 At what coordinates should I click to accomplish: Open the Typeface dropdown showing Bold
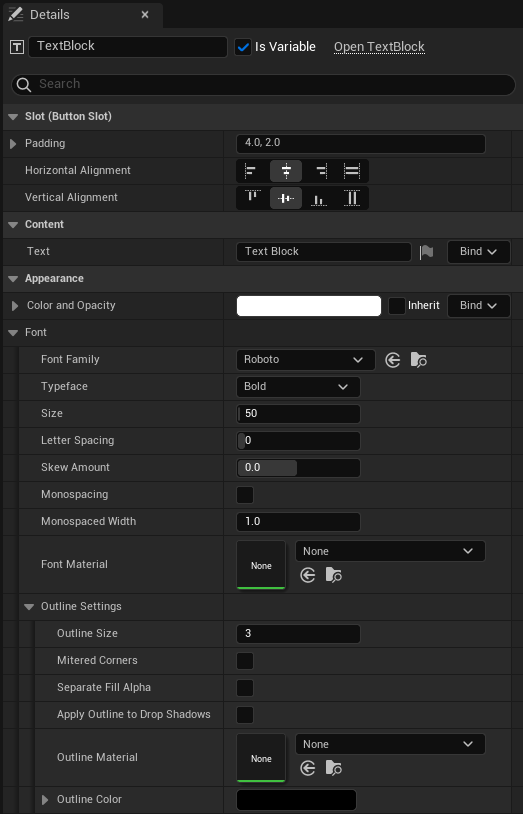298,387
